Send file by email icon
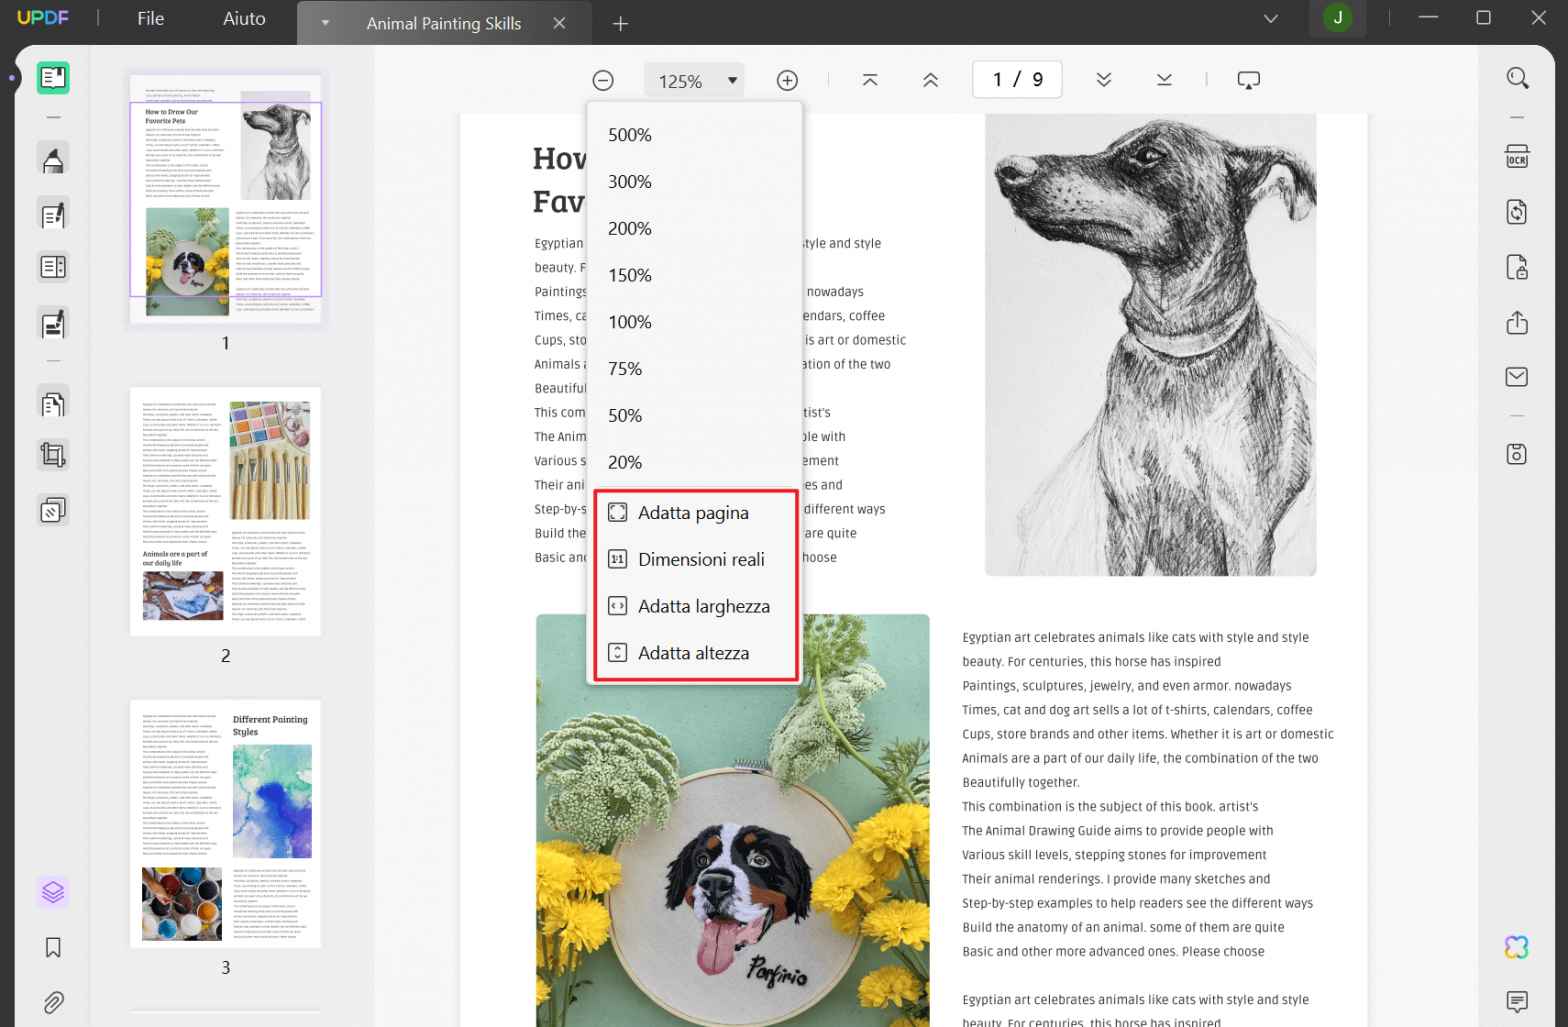Image resolution: width=1568 pixels, height=1027 pixels. click(1517, 376)
